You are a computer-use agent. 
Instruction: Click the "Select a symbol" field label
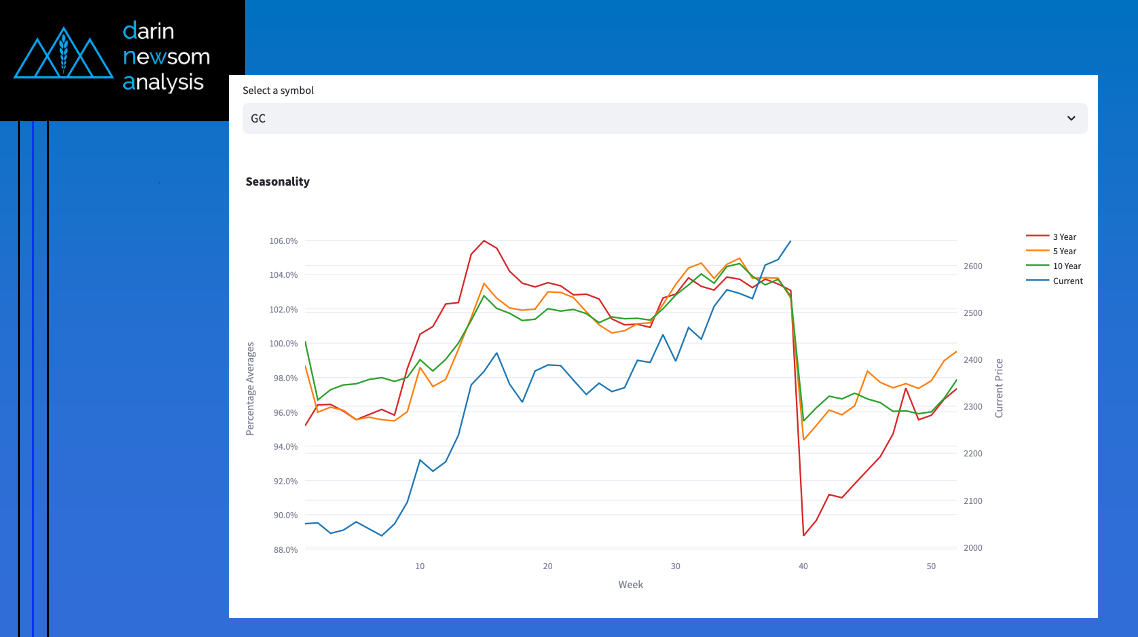click(x=278, y=90)
